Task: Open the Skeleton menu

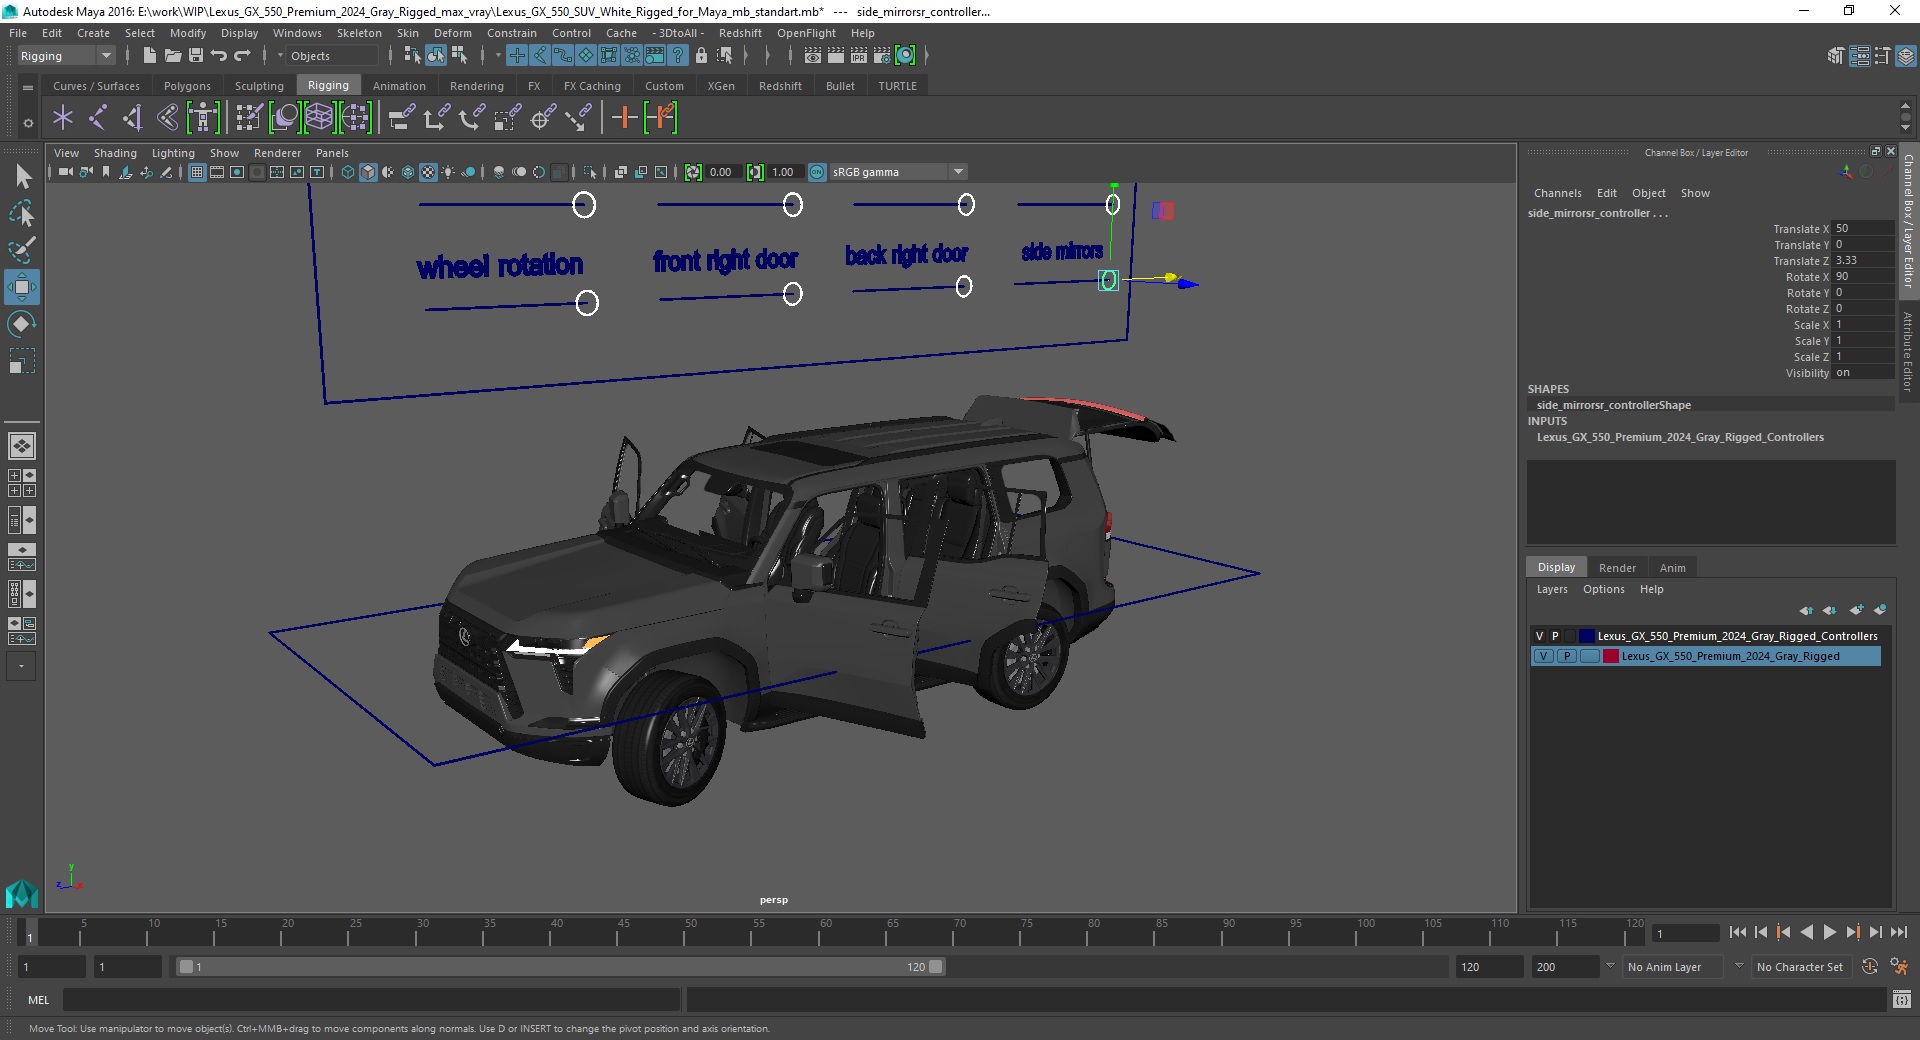Action: coord(359,33)
